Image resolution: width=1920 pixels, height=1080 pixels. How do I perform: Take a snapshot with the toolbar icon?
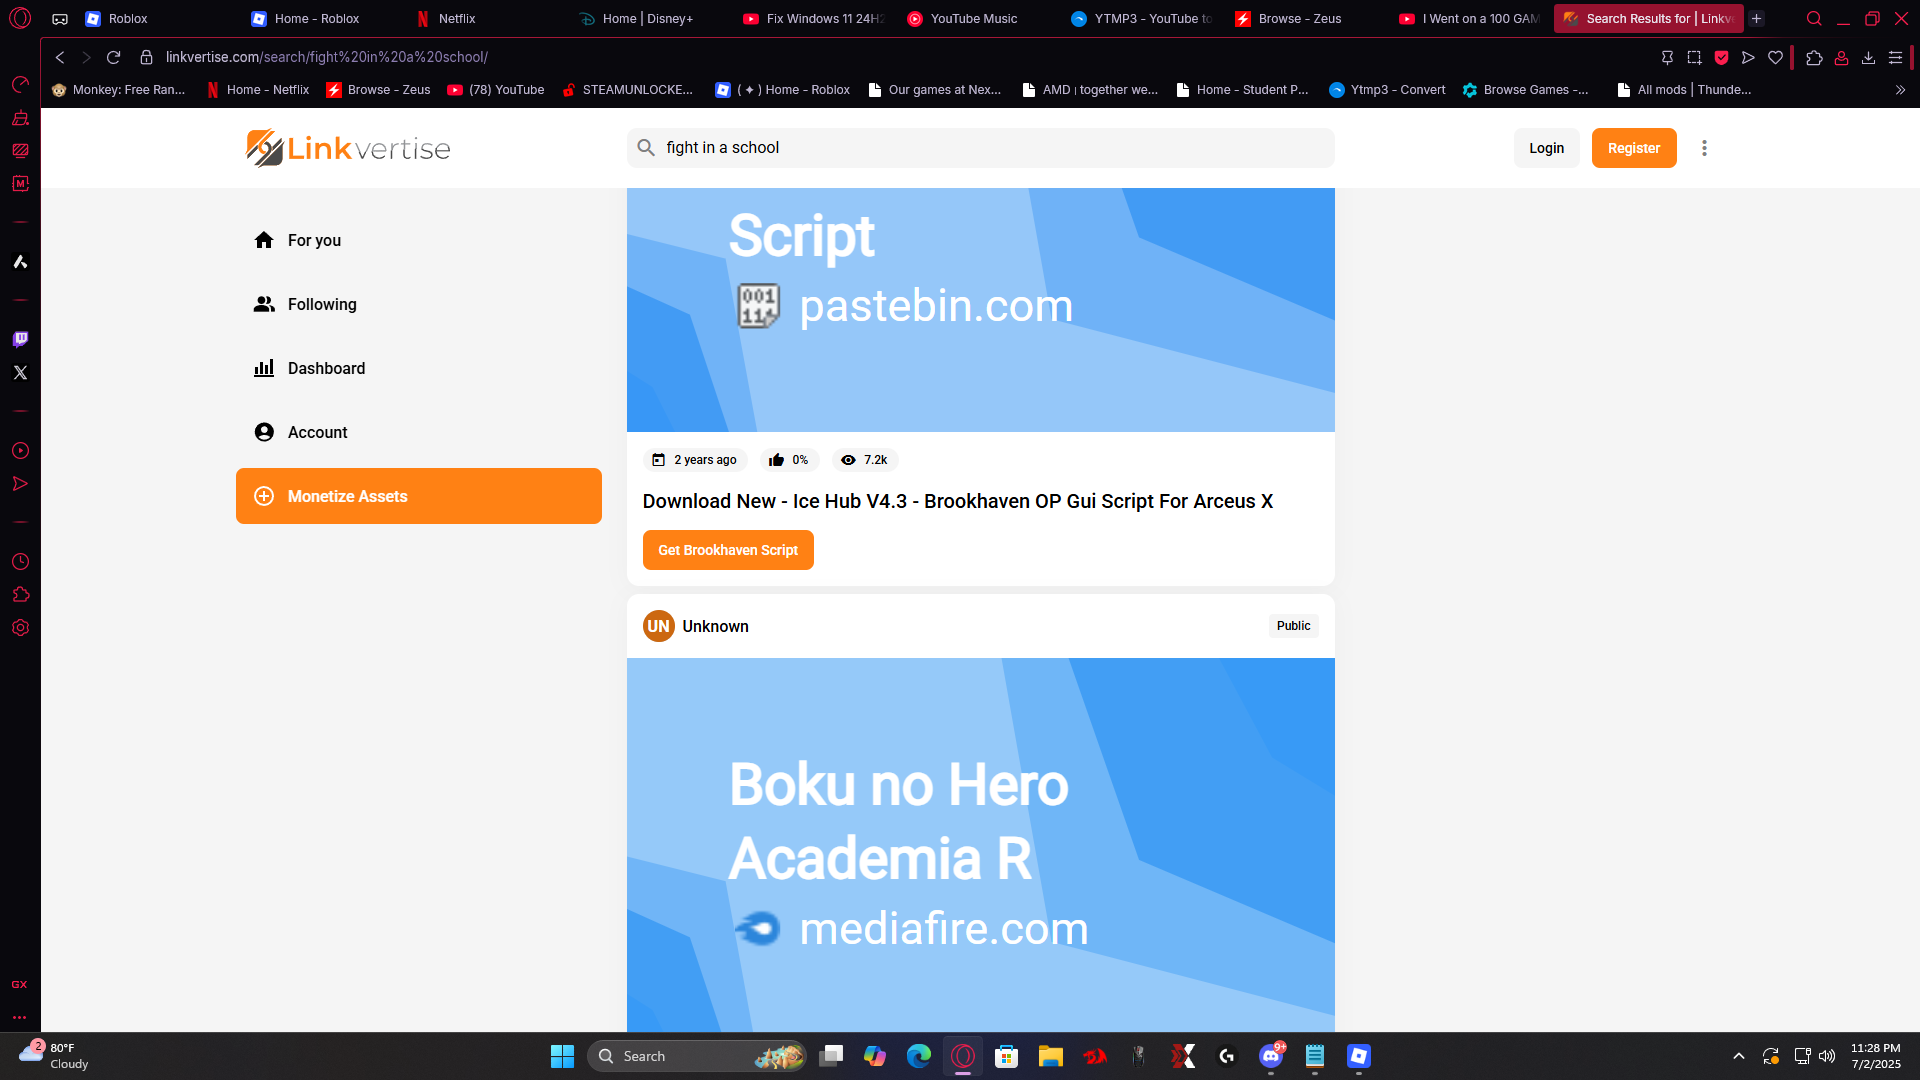point(1694,57)
